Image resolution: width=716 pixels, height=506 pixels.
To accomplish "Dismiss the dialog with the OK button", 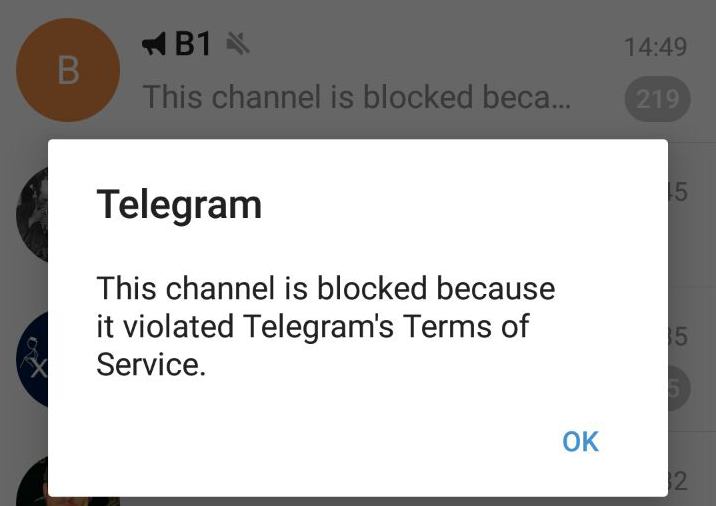I will [x=580, y=442].
